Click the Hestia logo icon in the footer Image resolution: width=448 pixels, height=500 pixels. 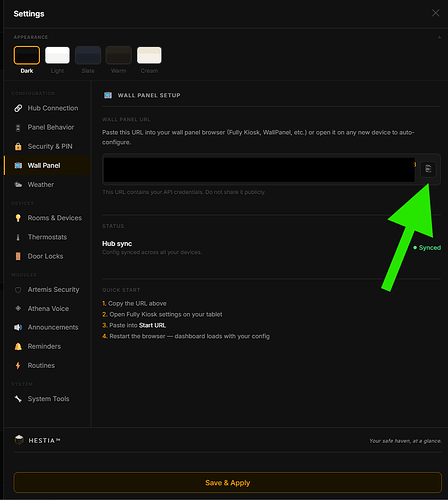pyautogui.click(x=19, y=440)
